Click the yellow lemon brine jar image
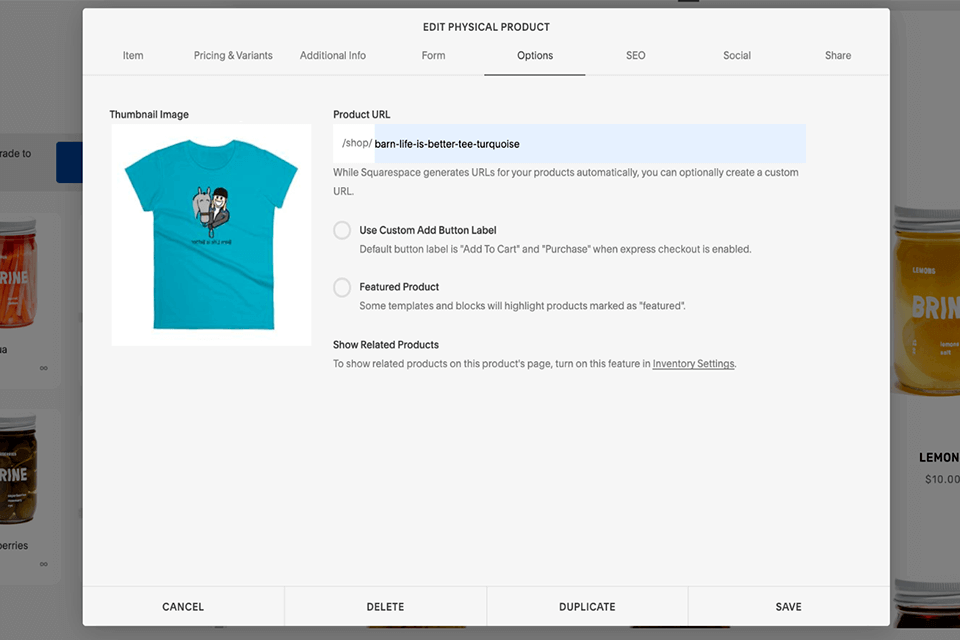The image size is (960, 640). pos(926,300)
